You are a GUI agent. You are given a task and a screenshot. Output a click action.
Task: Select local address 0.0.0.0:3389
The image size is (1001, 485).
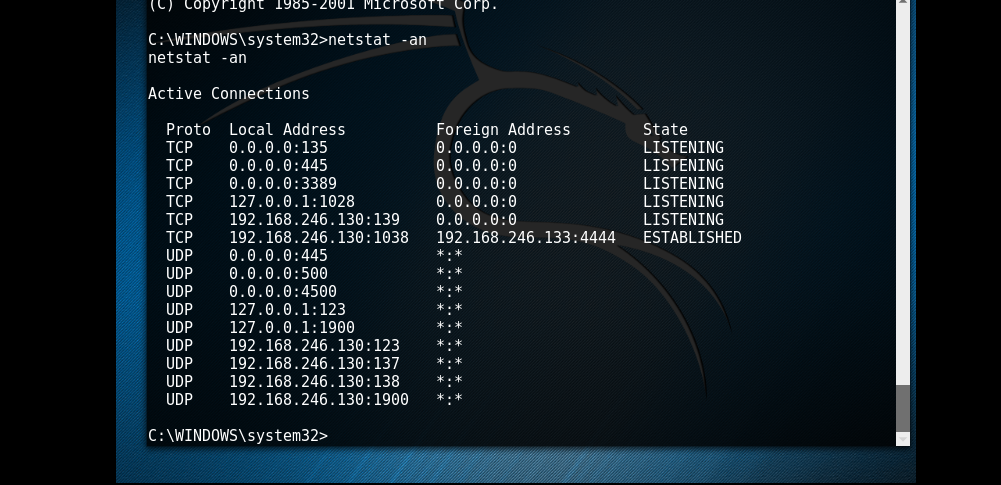(x=283, y=184)
